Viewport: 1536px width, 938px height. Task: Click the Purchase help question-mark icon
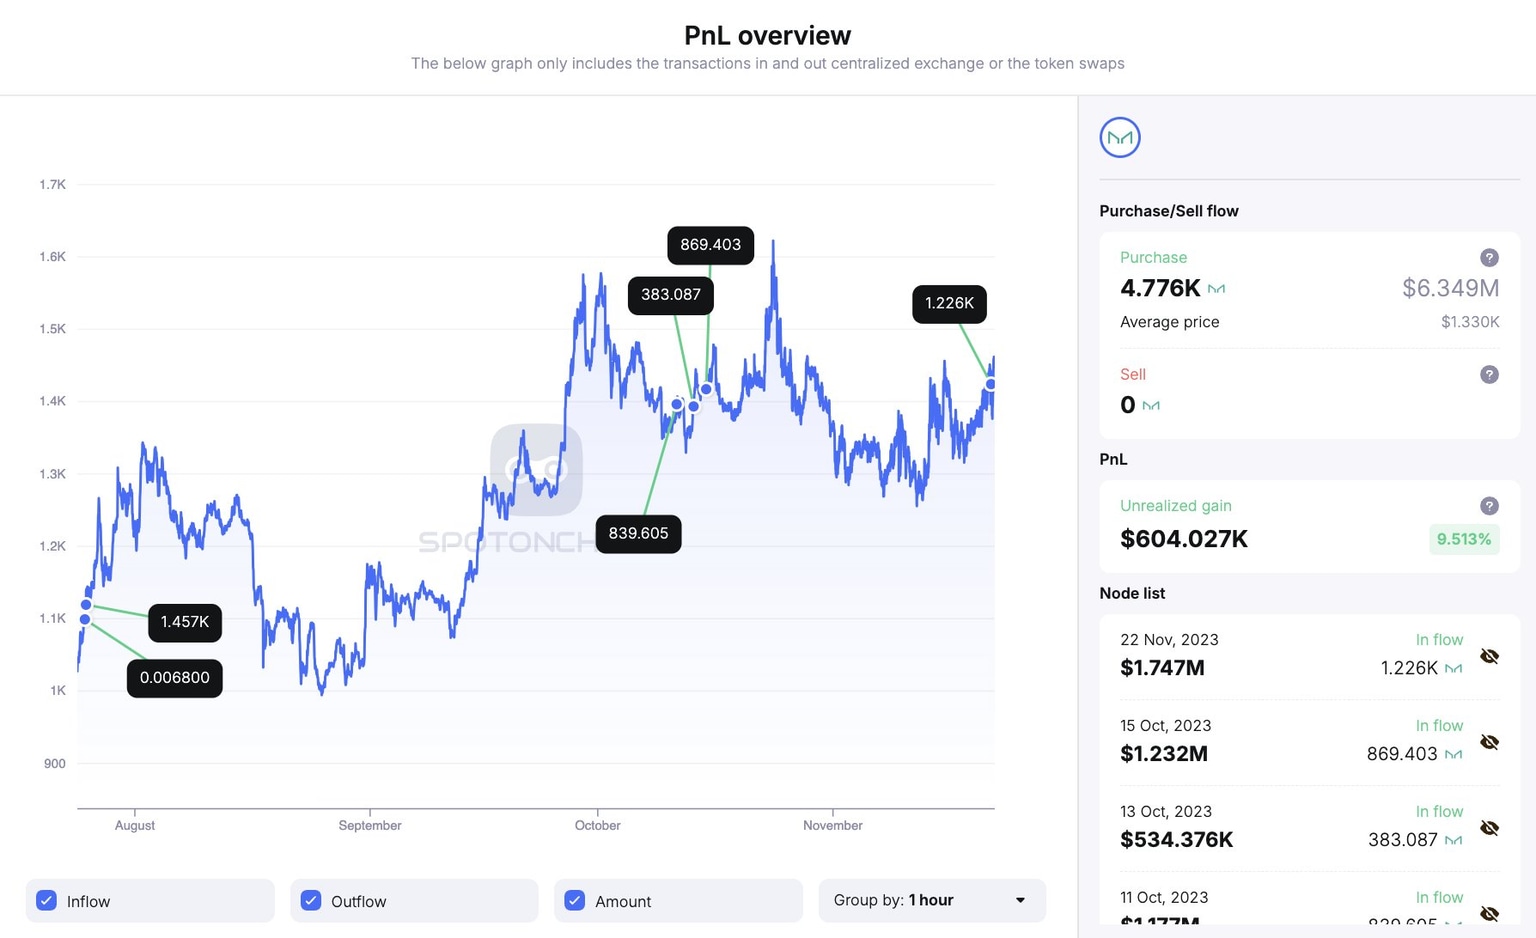pos(1489,257)
